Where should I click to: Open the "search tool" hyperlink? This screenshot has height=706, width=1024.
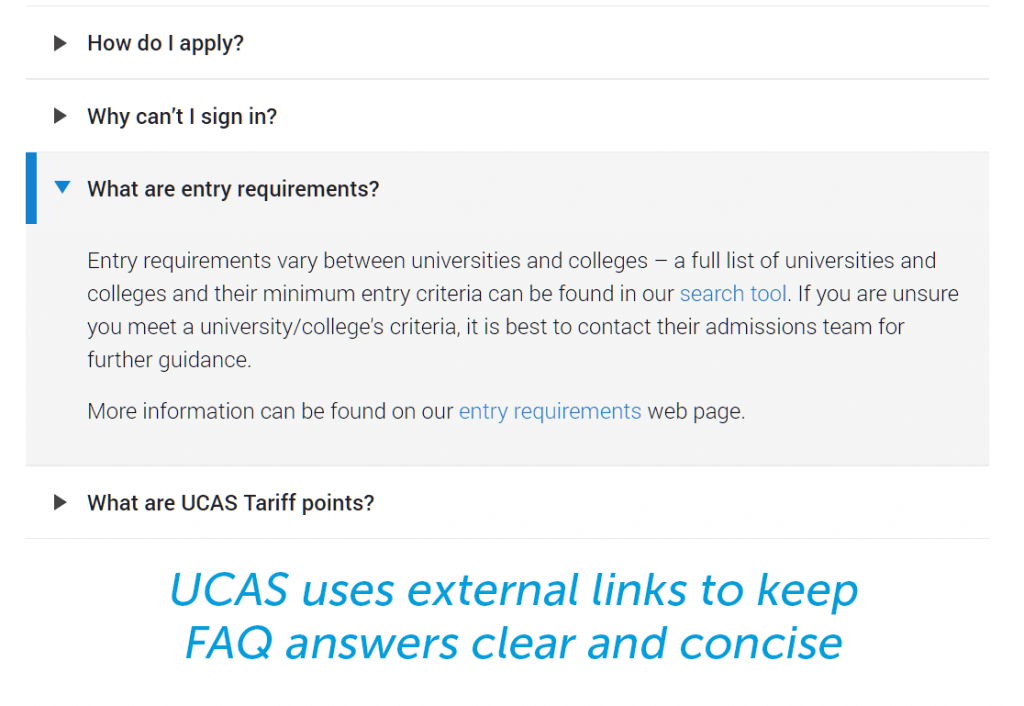point(733,293)
